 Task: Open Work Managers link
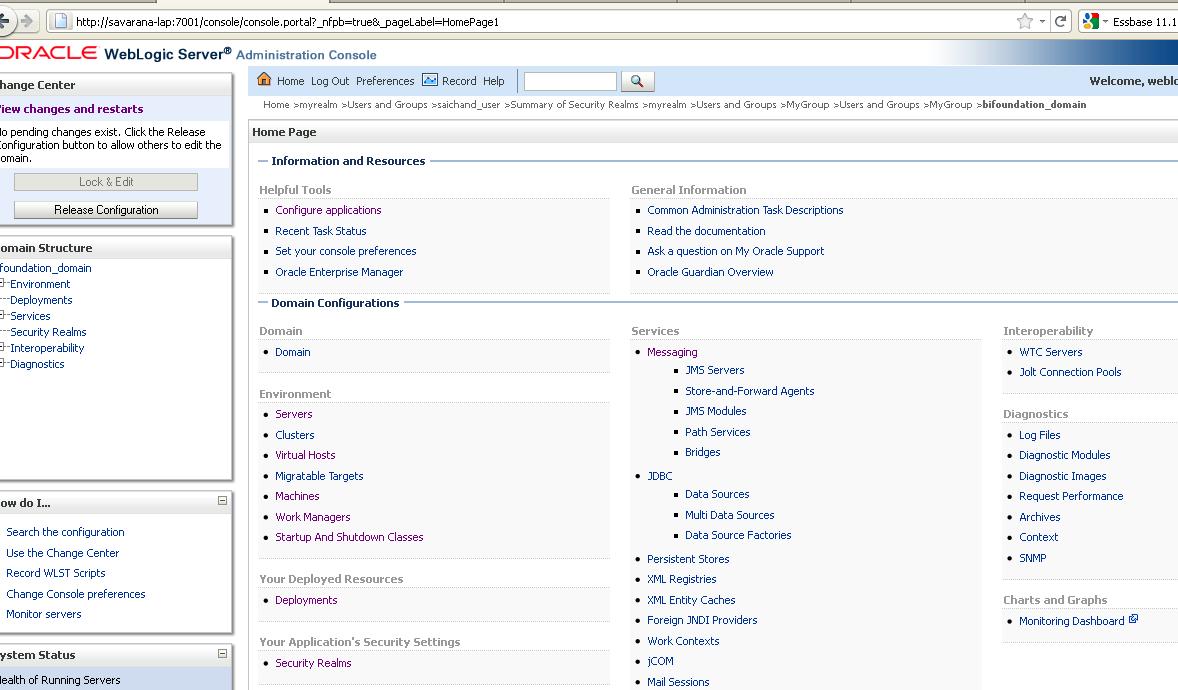click(313, 517)
